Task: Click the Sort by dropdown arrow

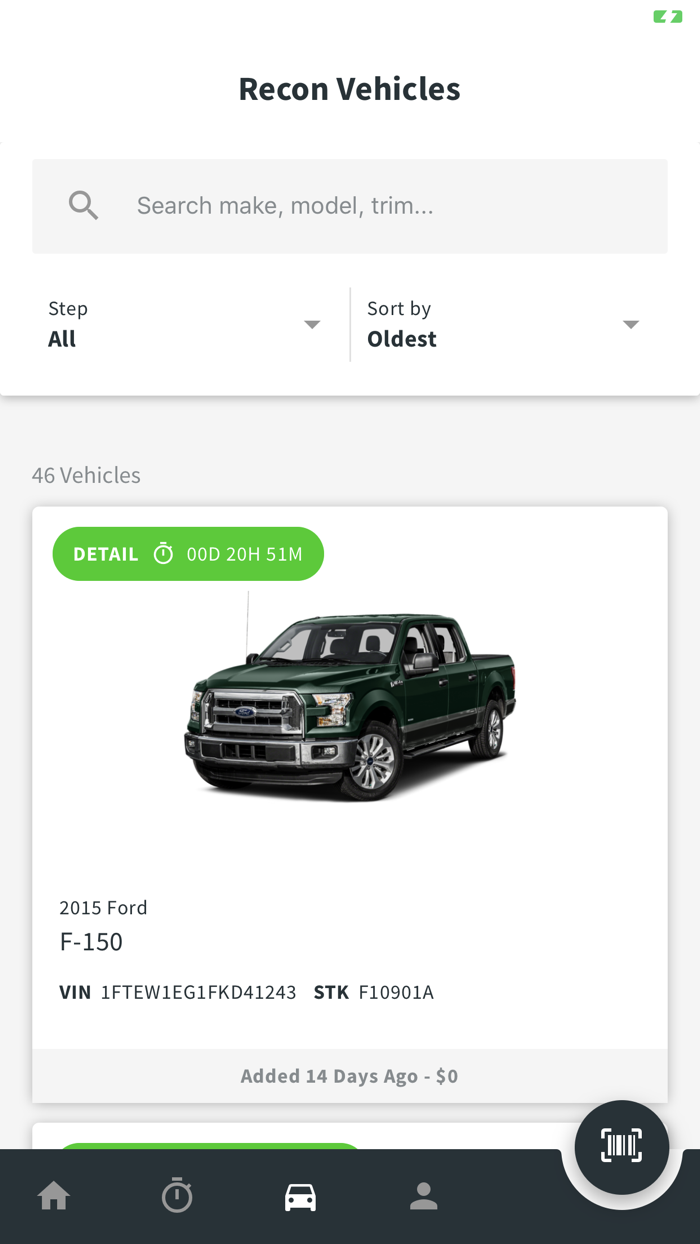Action: tap(630, 324)
